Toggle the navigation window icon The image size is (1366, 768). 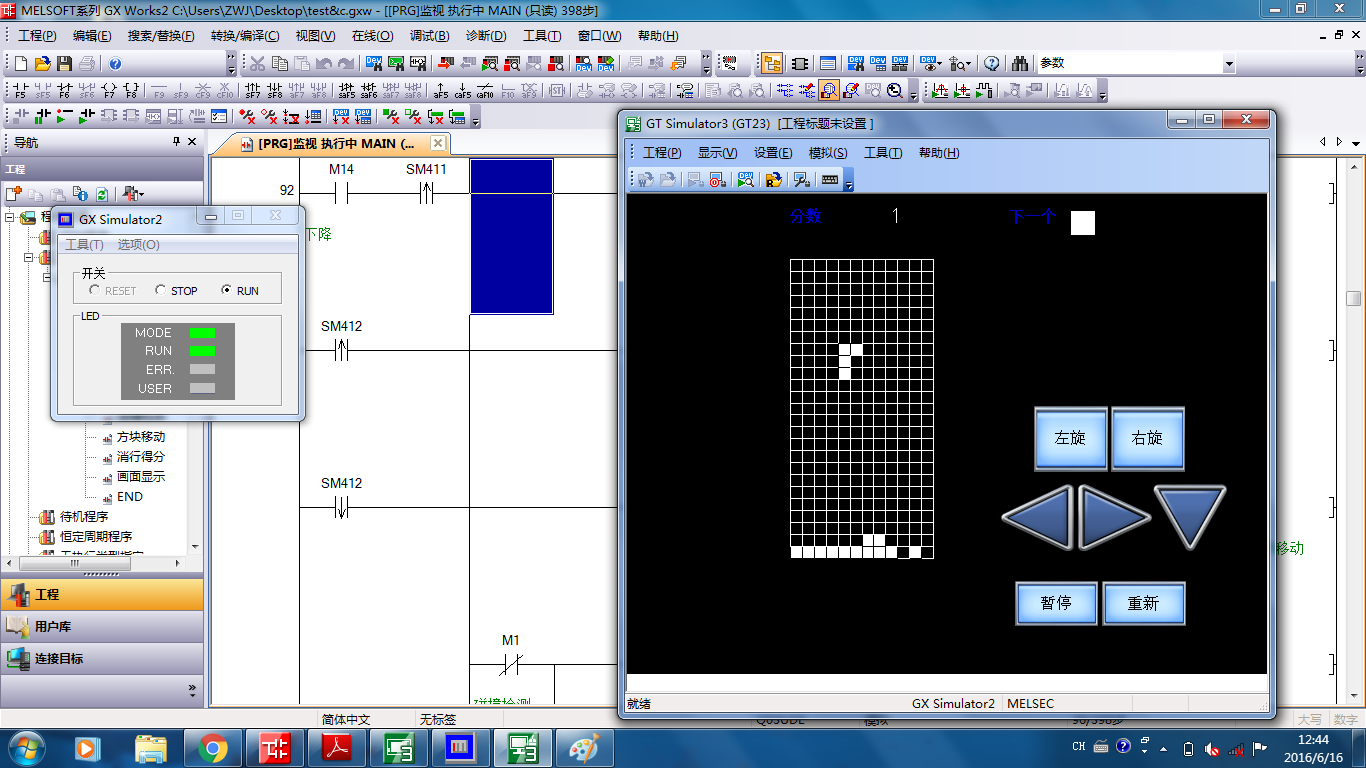772,64
